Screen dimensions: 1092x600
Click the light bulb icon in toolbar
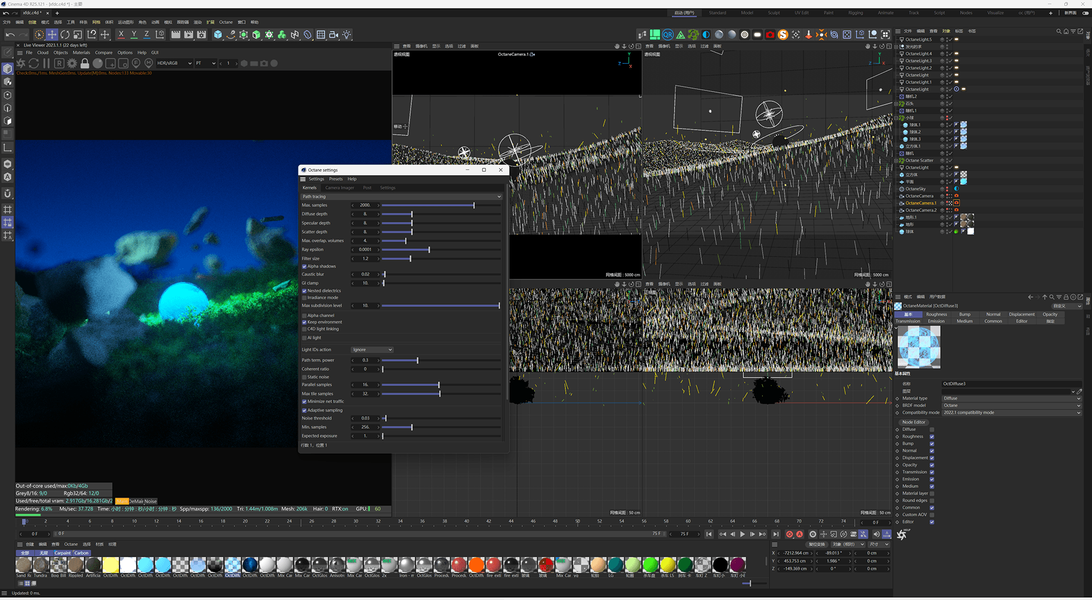click(x=347, y=35)
